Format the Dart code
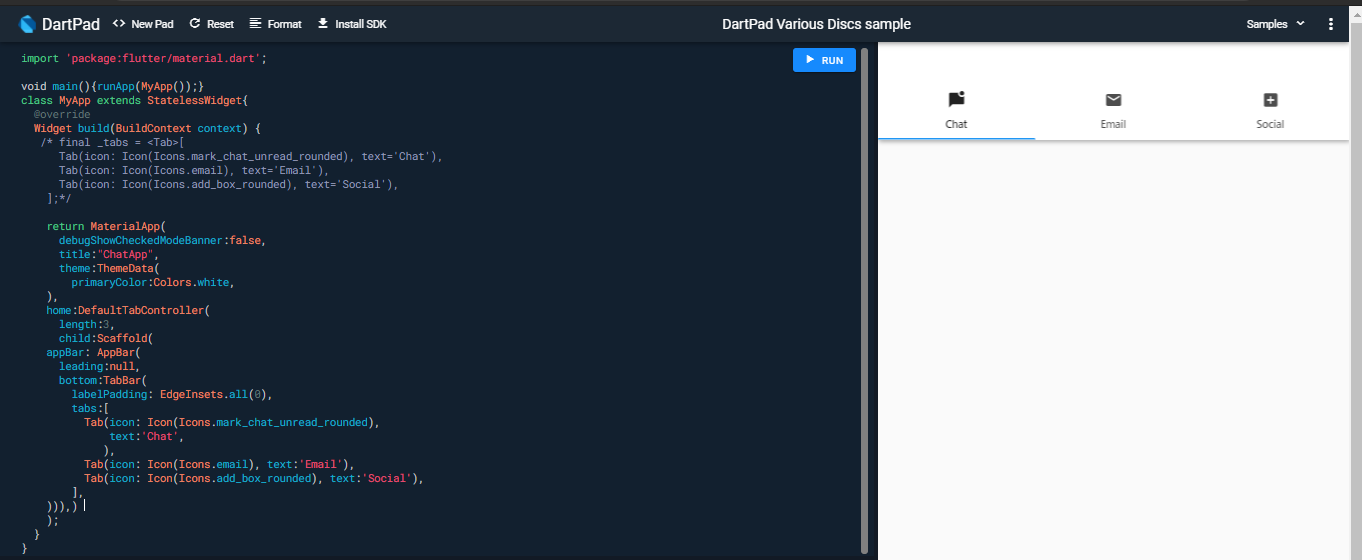The image size is (1362, 560). (x=275, y=24)
